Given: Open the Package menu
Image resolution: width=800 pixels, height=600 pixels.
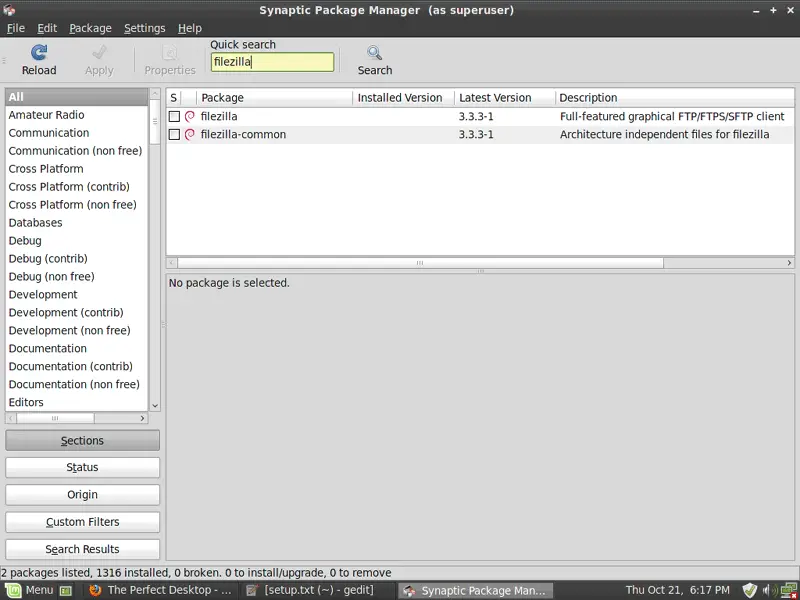Looking at the screenshot, I should [x=90, y=28].
